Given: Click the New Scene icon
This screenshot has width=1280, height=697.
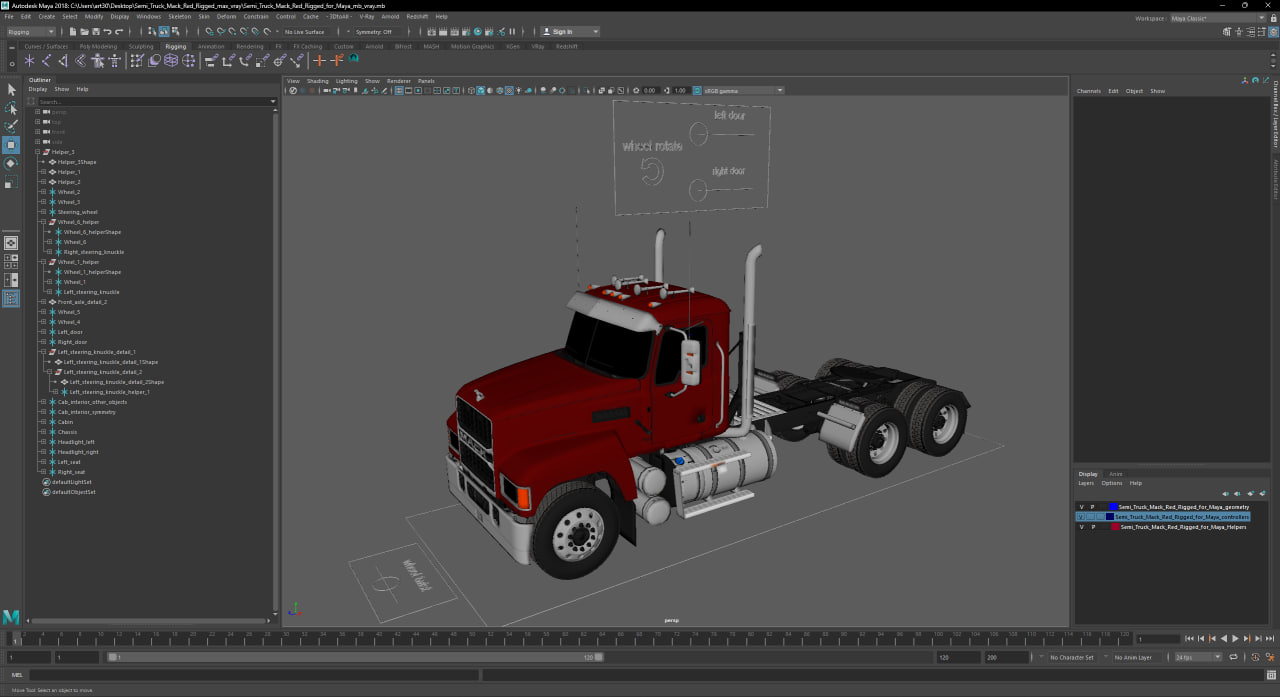Looking at the screenshot, I should (x=71, y=32).
